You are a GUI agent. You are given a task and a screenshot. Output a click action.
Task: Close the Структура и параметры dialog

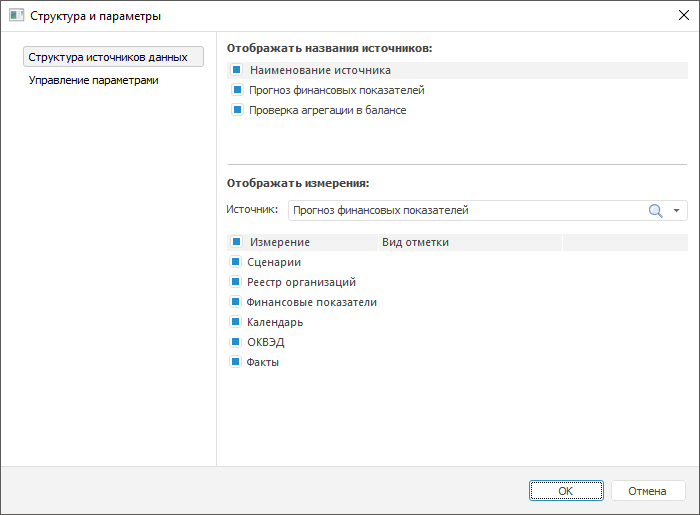coord(682,16)
